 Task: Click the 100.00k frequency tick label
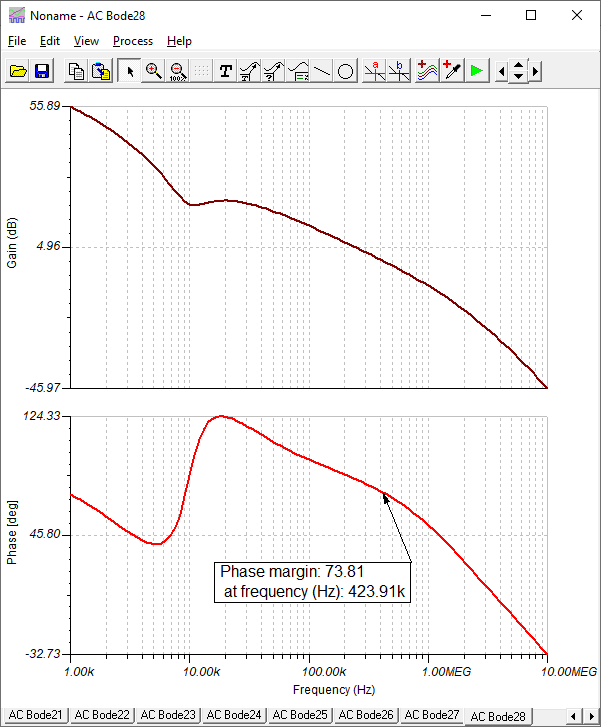tap(324, 671)
